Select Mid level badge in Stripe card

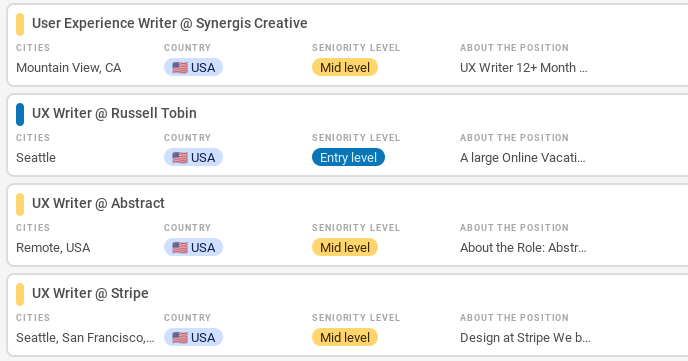click(345, 337)
